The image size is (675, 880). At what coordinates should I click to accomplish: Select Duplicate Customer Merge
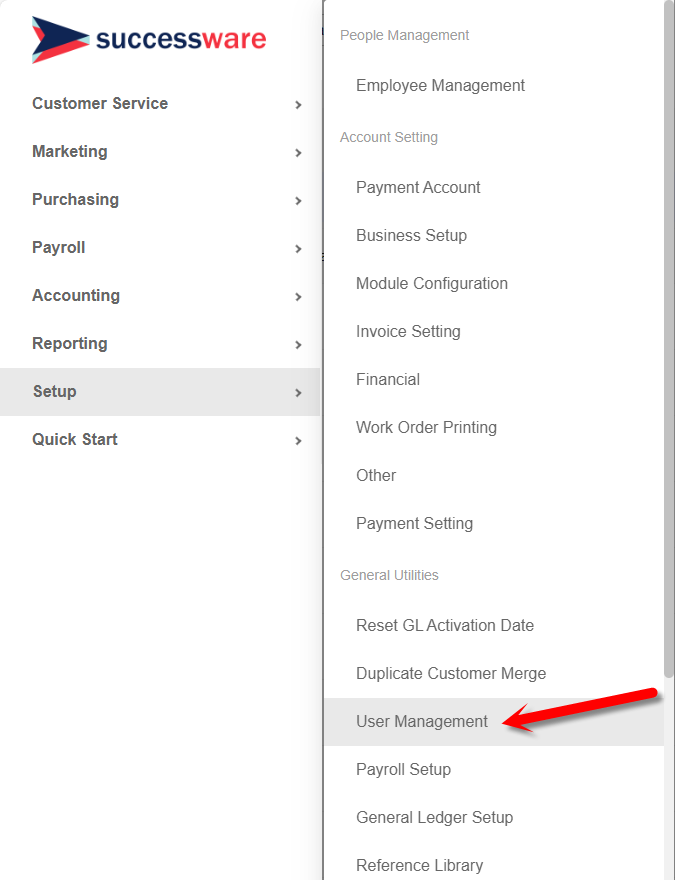451,673
